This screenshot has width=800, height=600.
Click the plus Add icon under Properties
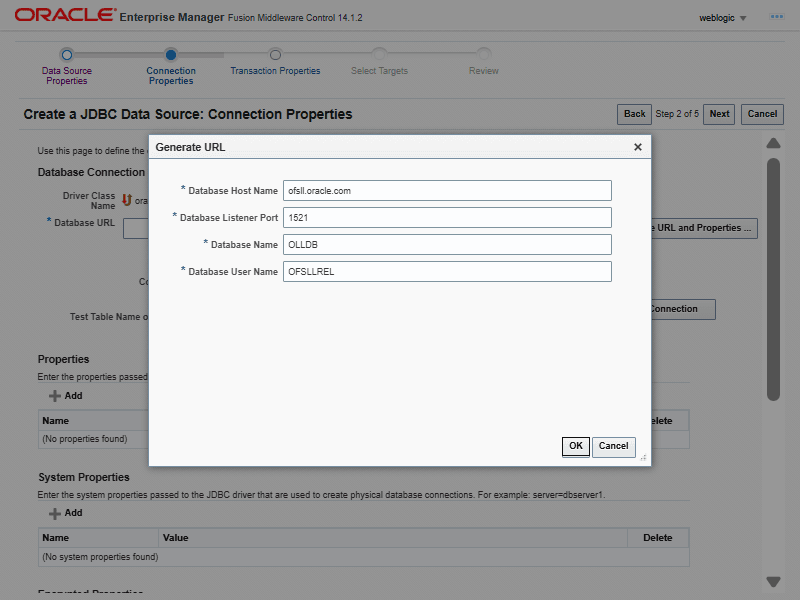pyautogui.click(x=55, y=396)
